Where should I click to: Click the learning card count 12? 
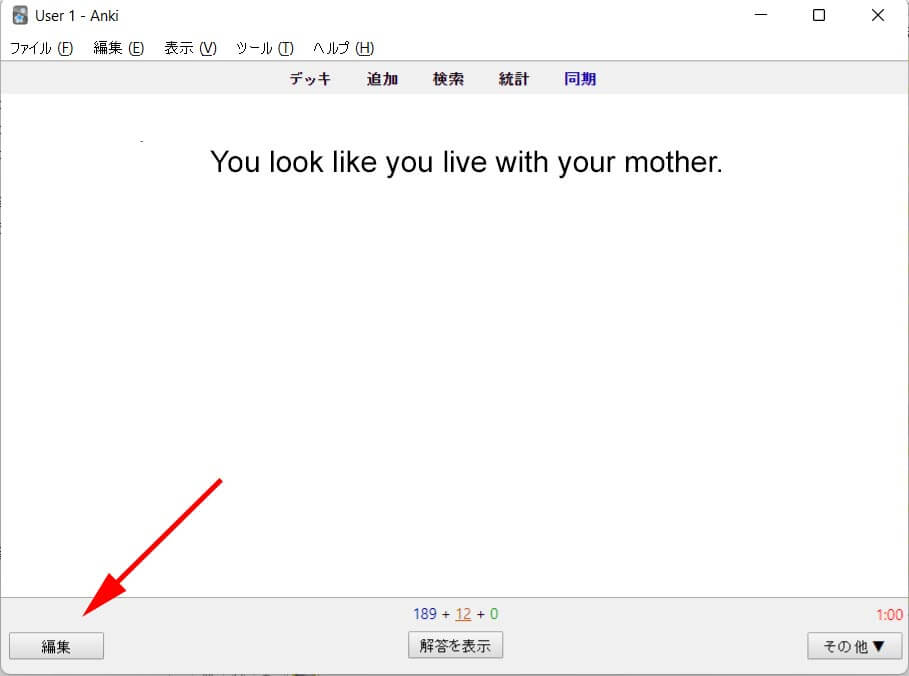[463, 614]
